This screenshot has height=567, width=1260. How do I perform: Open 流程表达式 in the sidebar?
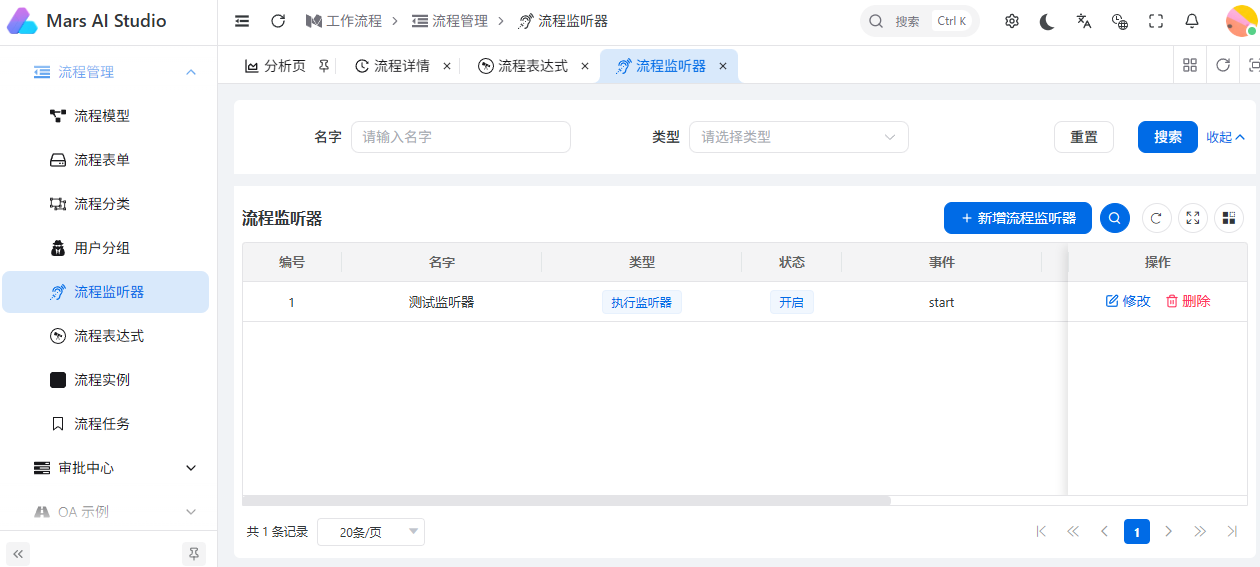(105, 336)
